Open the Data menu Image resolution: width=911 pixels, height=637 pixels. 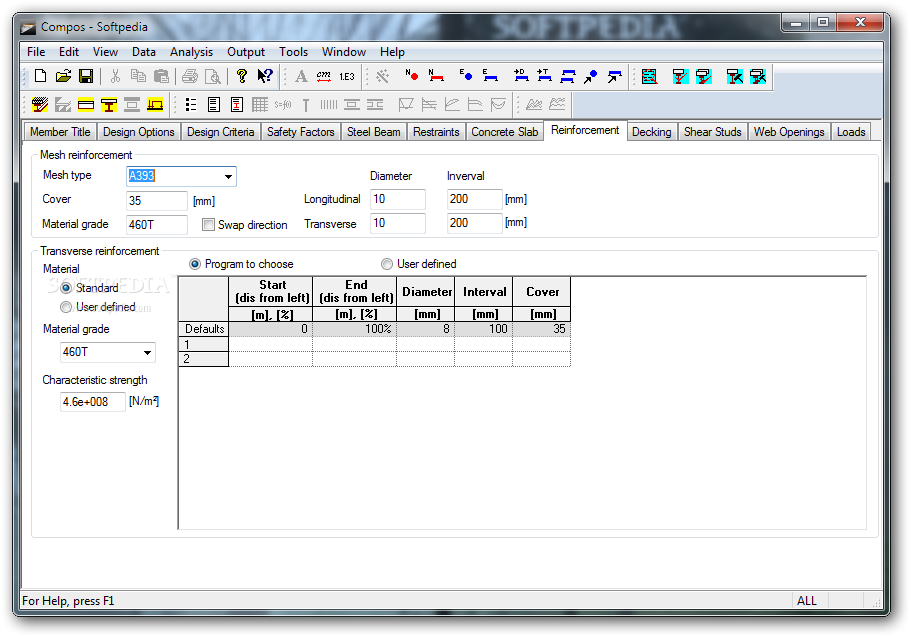pos(144,52)
